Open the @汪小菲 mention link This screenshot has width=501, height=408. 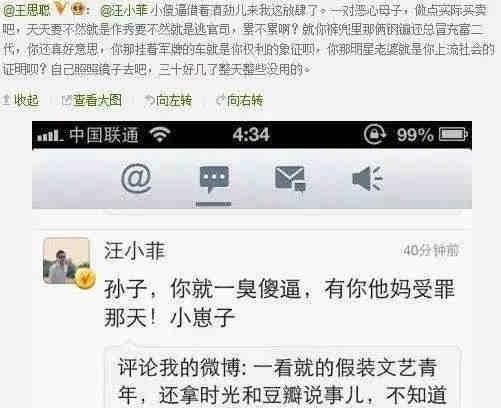(124, 11)
